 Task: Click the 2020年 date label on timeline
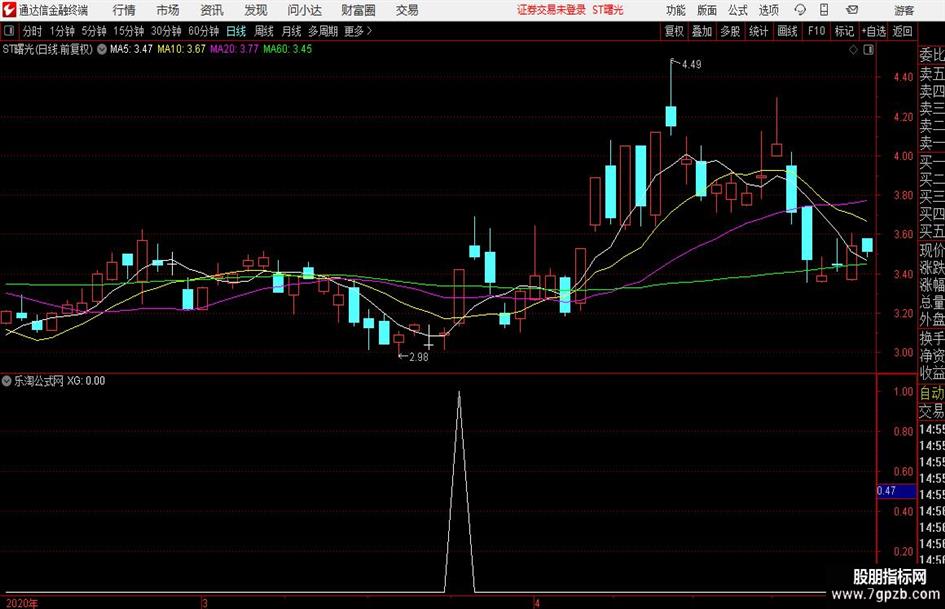pyautogui.click(x=22, y=603)
